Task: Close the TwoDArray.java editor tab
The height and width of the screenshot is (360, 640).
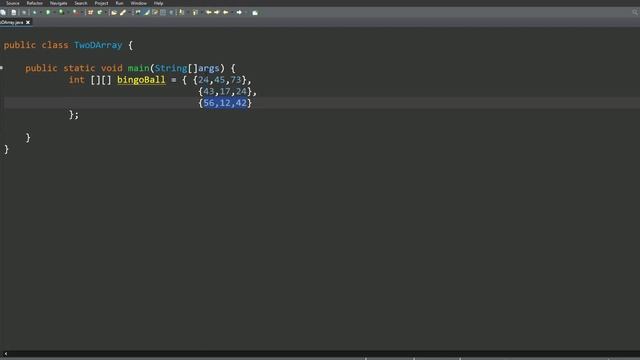Action: tap(28, 22)
